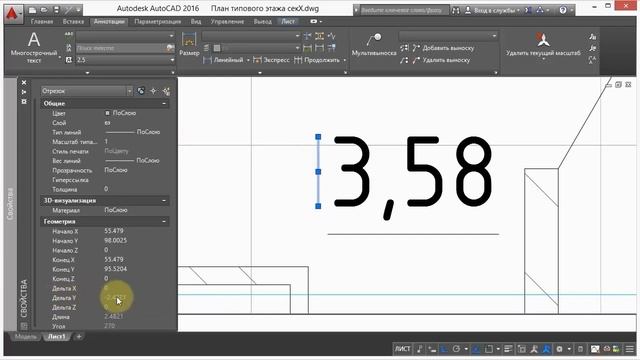Collapse the 3D-визуализация section

[x=164, y=201]
